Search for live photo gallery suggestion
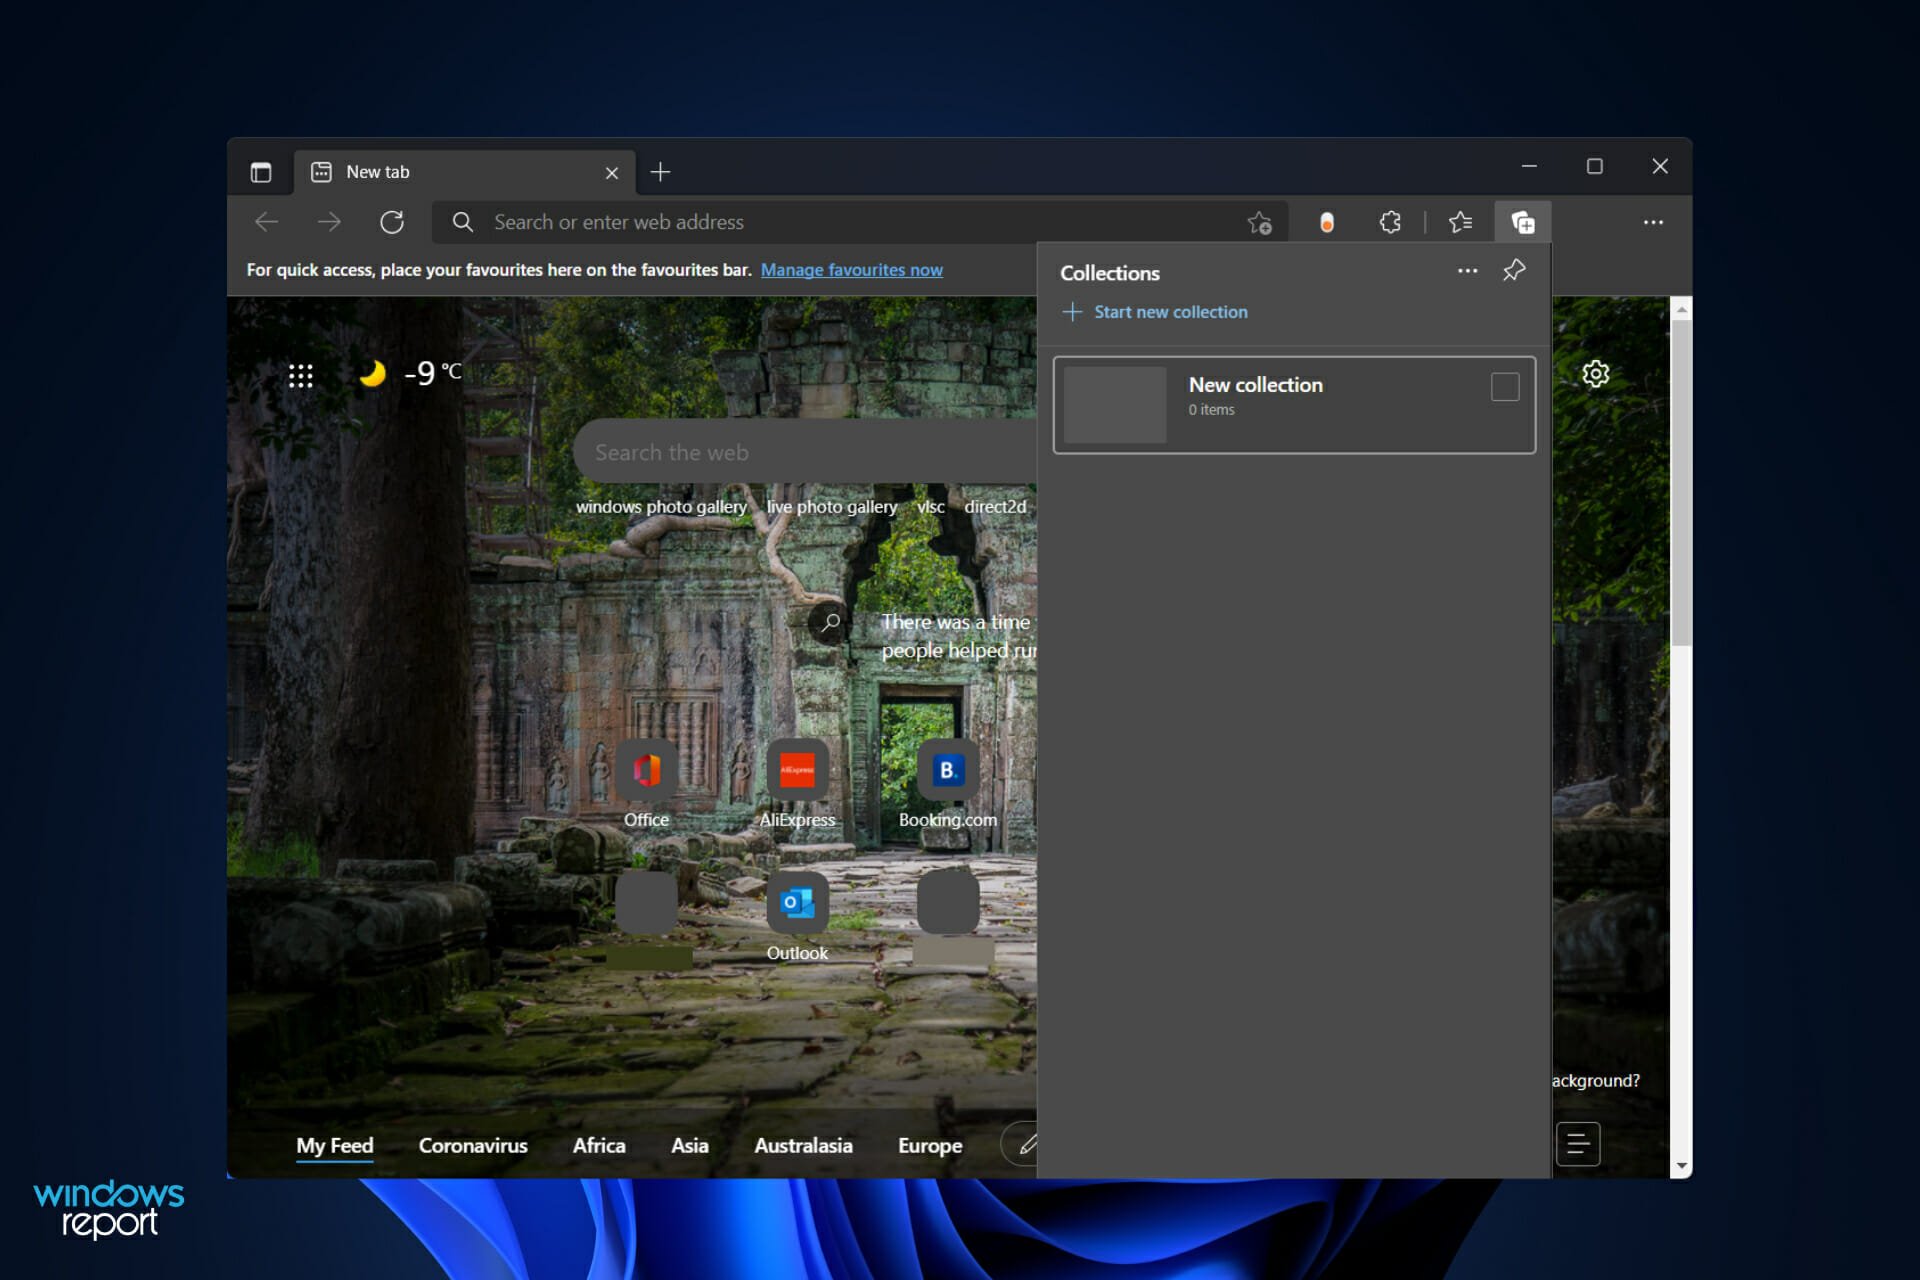 832,507
